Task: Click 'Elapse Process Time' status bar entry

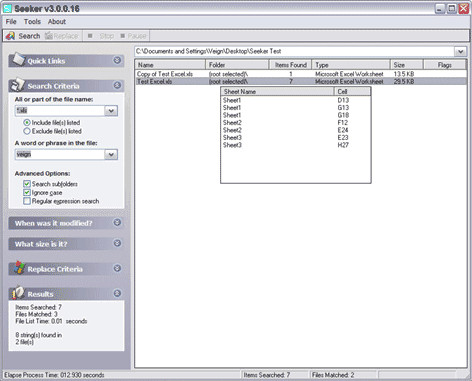Action: pos(54,375)
